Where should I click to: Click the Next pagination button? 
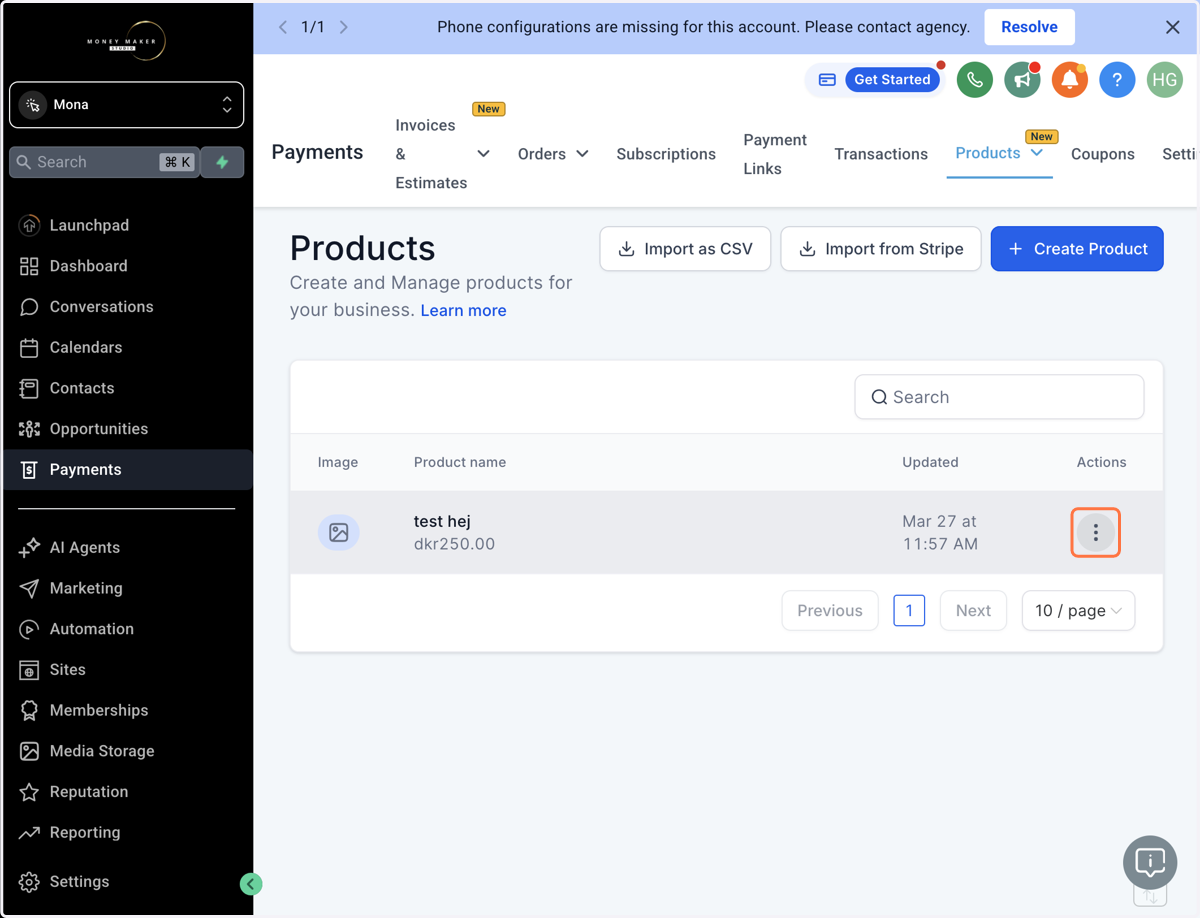[973, 611]
